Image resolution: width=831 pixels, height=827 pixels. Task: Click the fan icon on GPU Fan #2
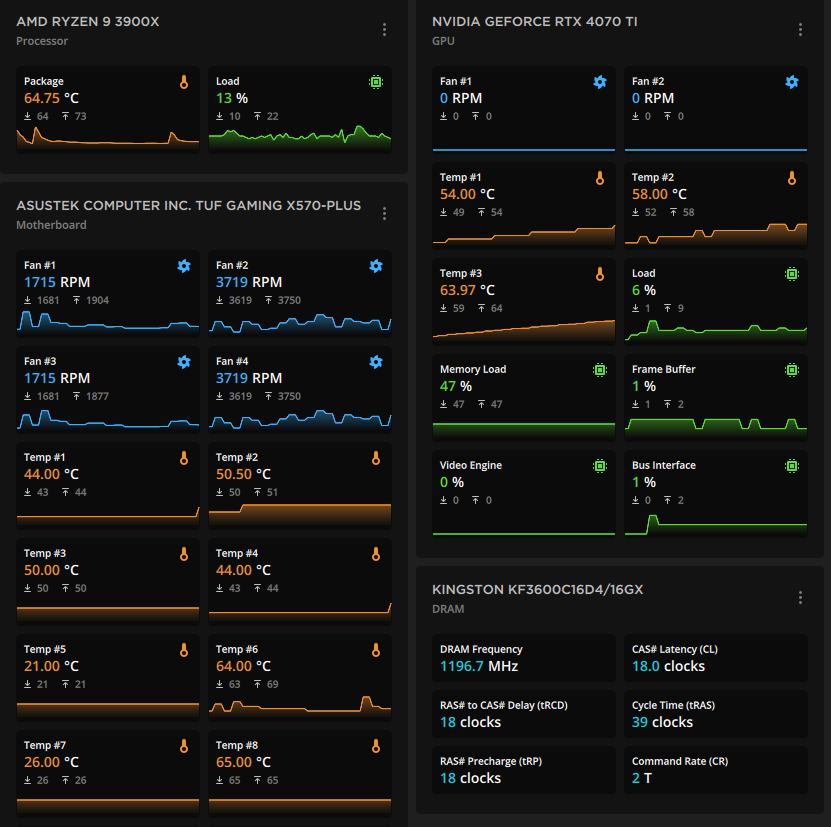click(792, 82)
